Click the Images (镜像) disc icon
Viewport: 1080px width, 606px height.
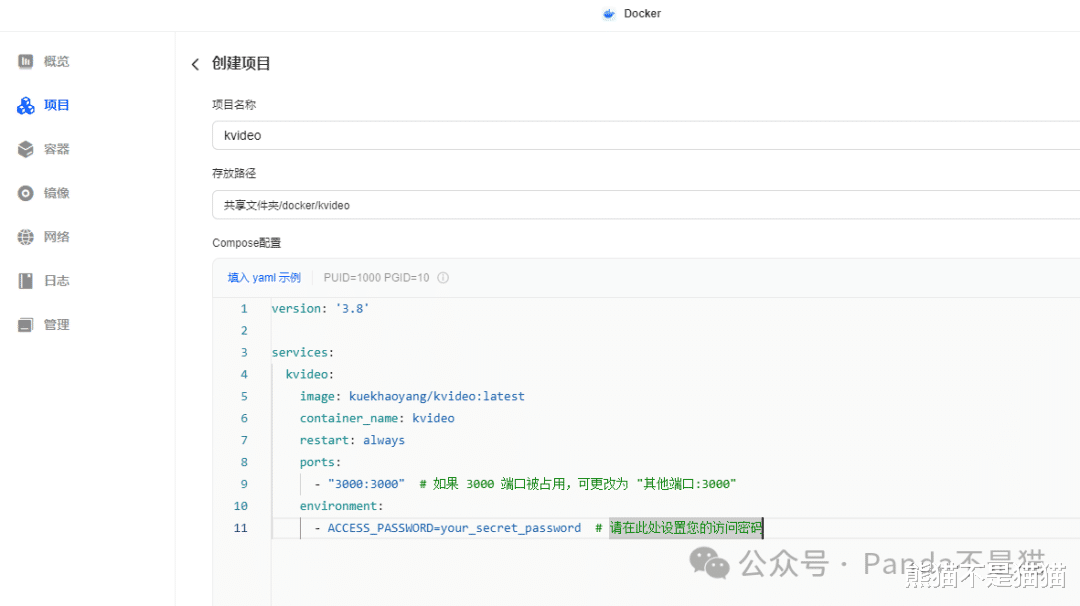(25, 193)
